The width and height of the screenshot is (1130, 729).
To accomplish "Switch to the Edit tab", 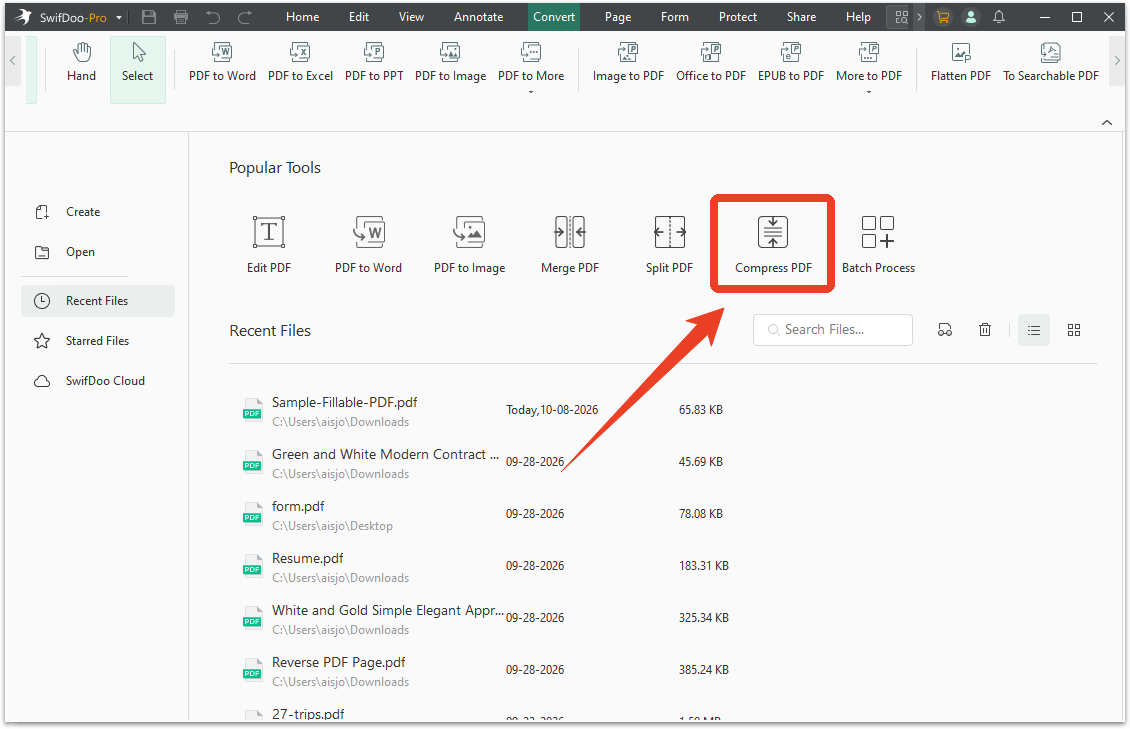I will click(359, 17).
